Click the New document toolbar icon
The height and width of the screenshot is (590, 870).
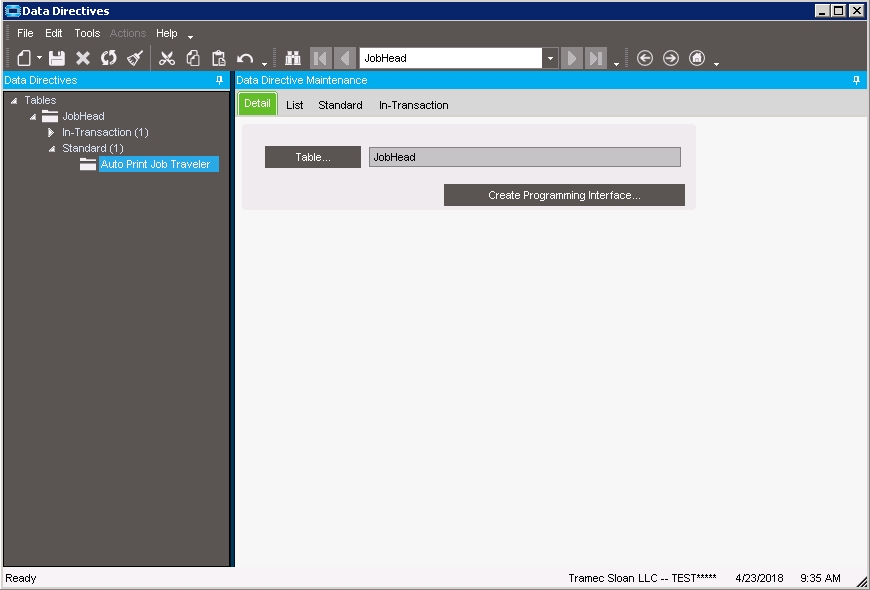[x=24, y=58]
